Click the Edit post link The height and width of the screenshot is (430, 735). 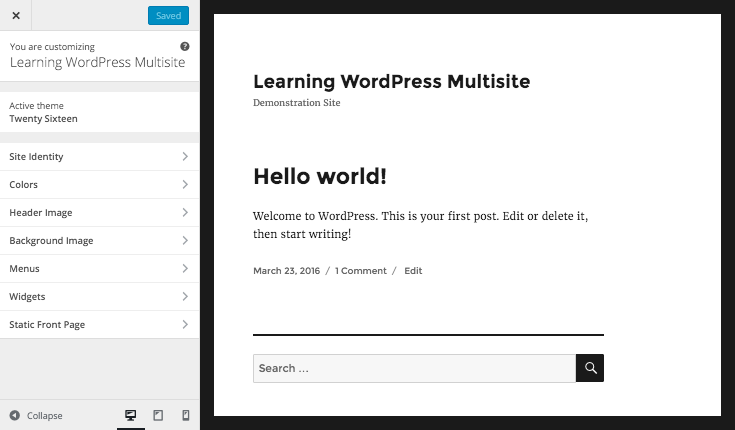click(x=413, y=271)
